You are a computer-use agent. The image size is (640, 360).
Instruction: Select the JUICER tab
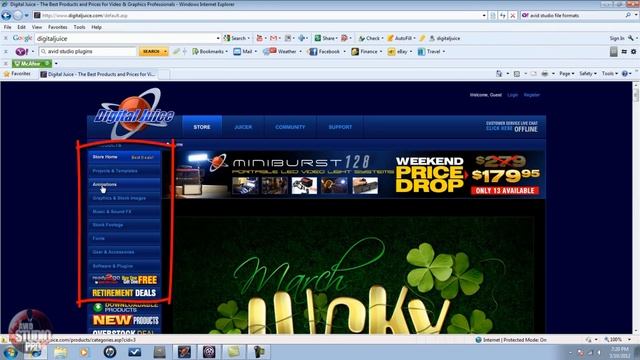[x=243, y=127]
